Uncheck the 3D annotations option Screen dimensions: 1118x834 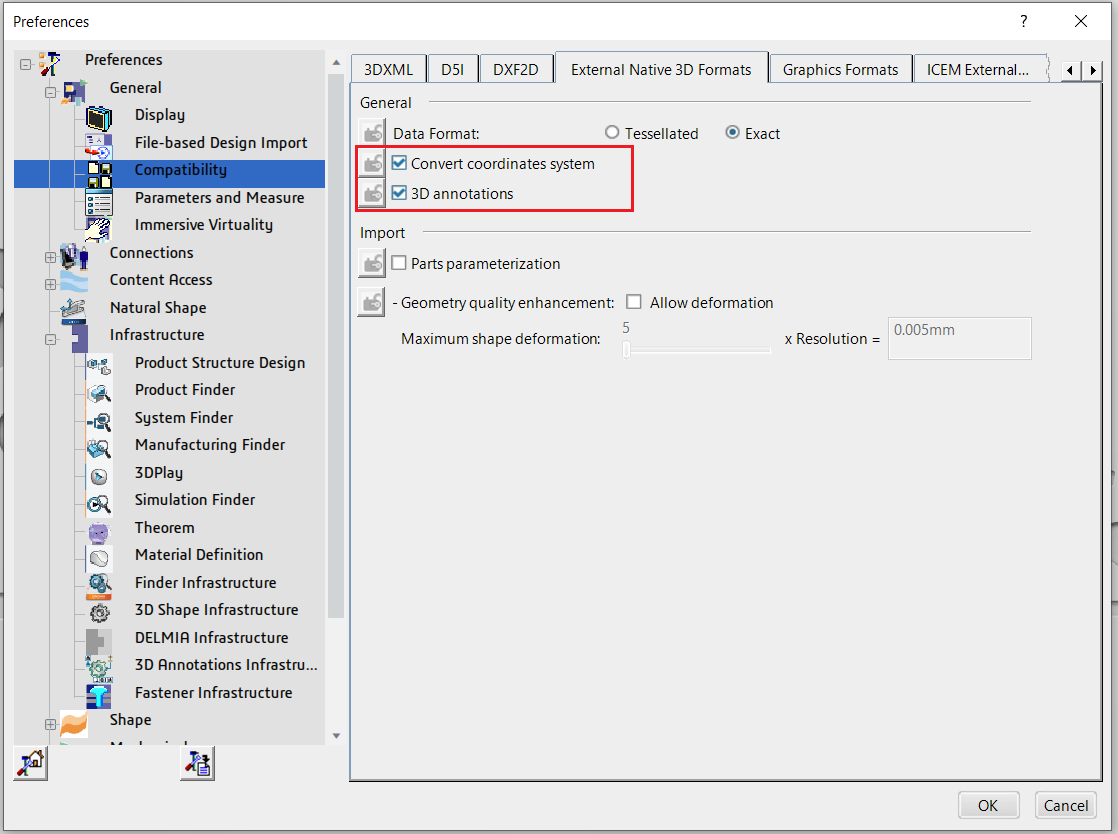coord(399,192)
